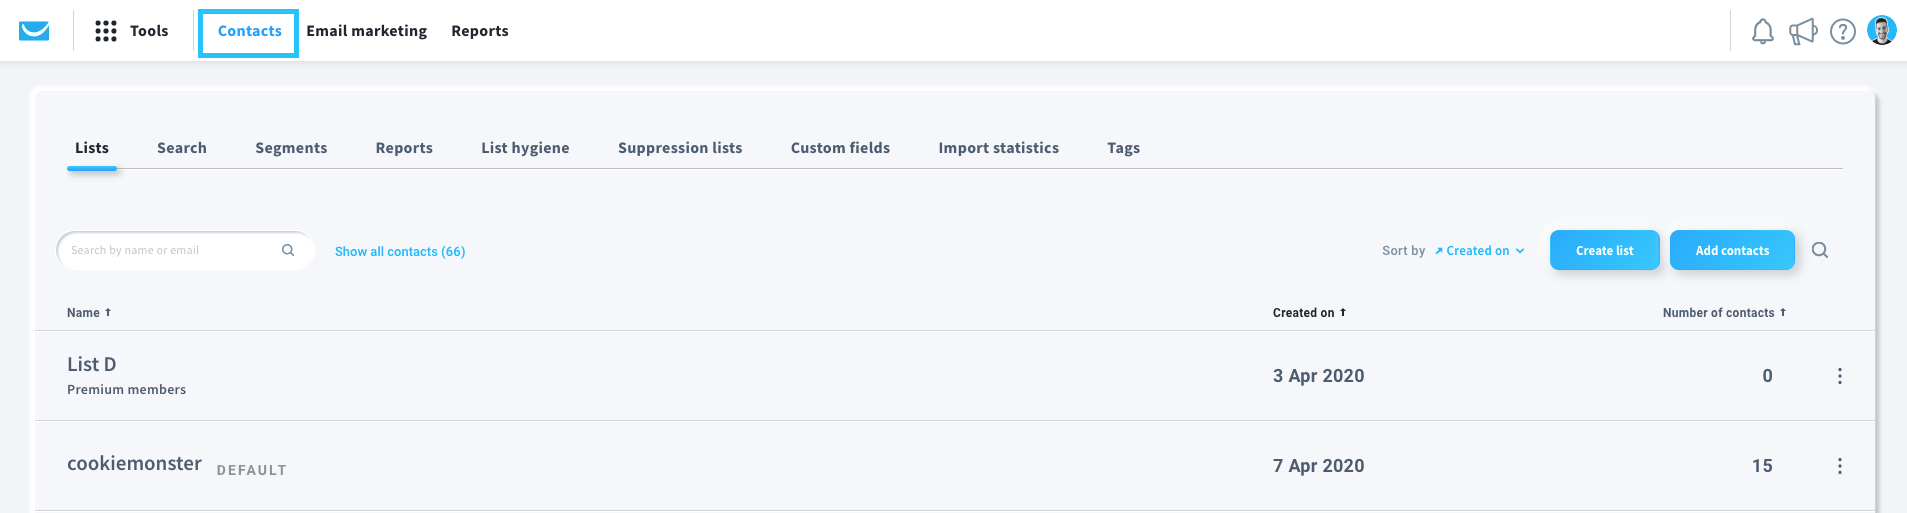The height and width of the screenshot is (513, 1907).
Task: Sort by Created on column header
Action: 1309,313
